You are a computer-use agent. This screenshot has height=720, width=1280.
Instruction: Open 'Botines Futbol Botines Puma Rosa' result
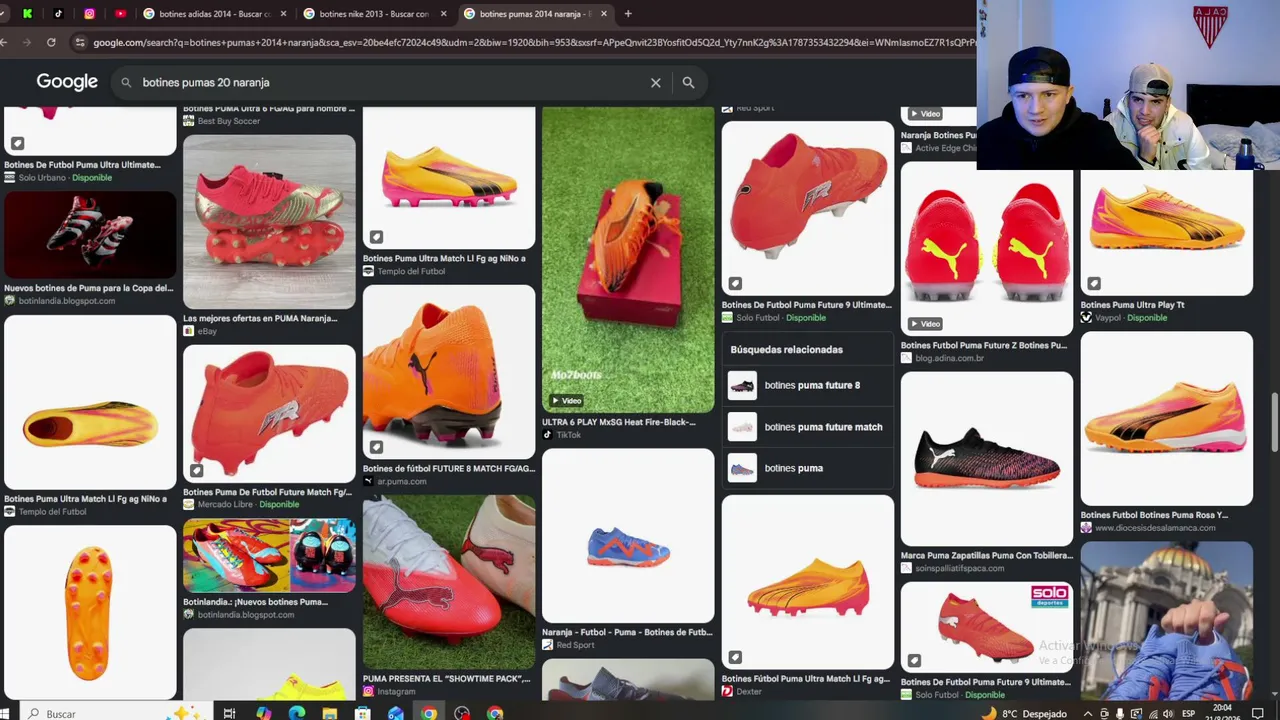coord(1154,515)
